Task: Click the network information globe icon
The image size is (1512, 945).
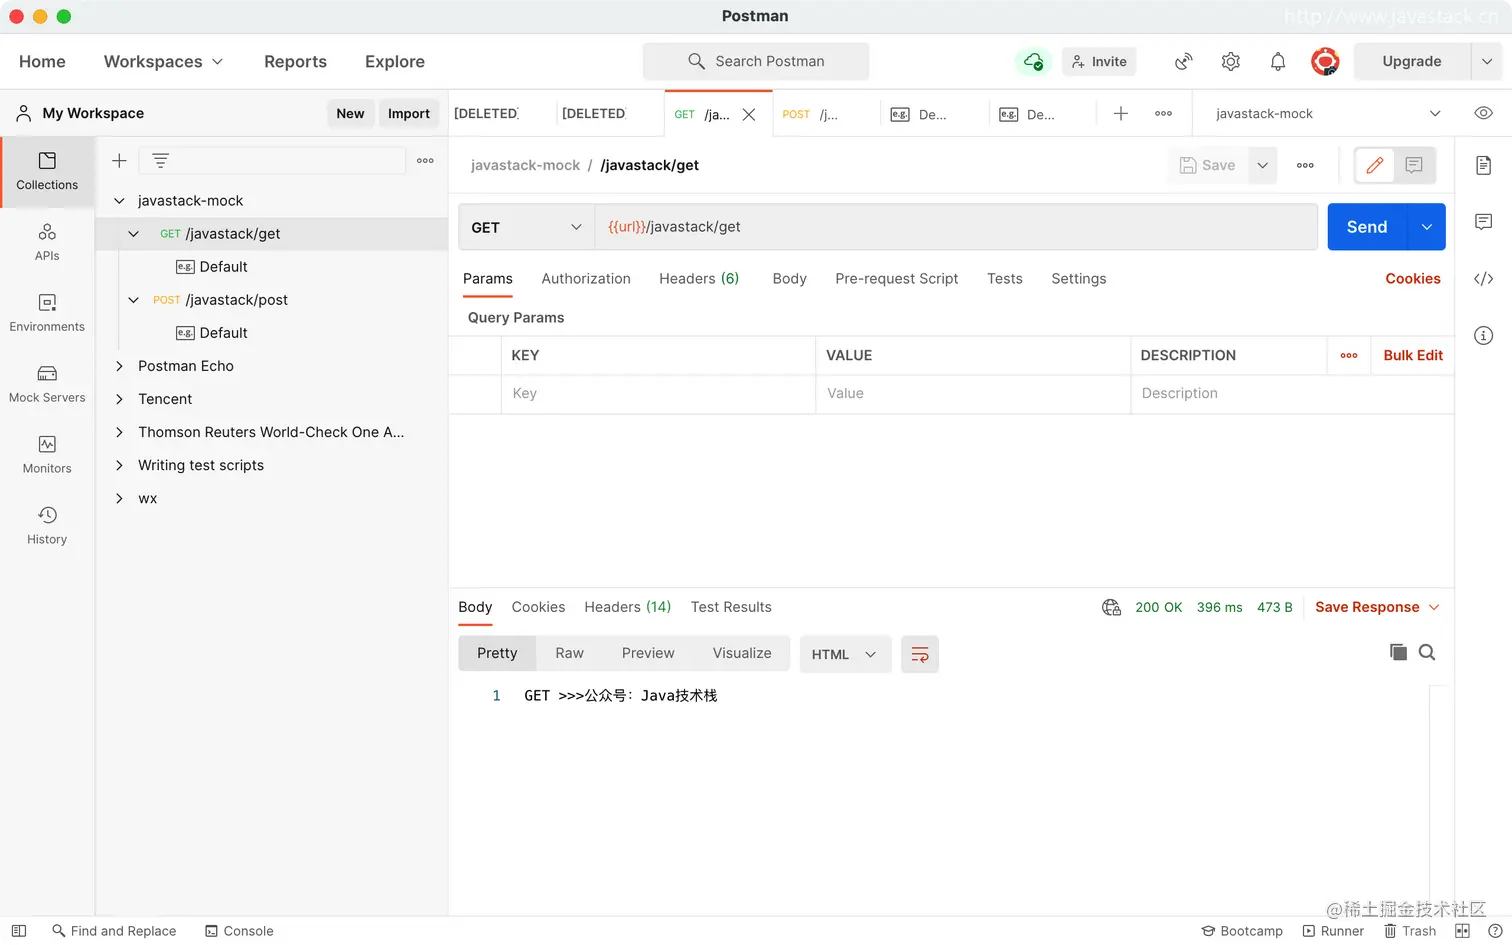Action: coord(1111,608)
